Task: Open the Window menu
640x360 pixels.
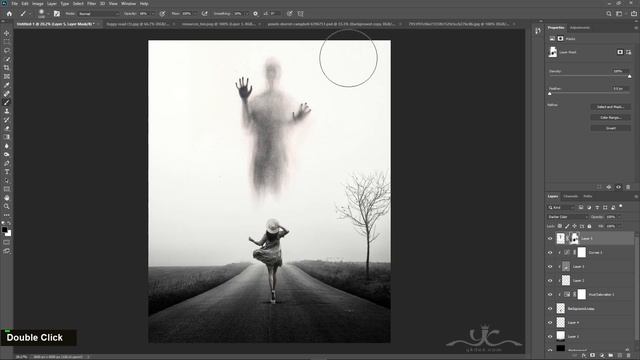Action: pos(128,4)
